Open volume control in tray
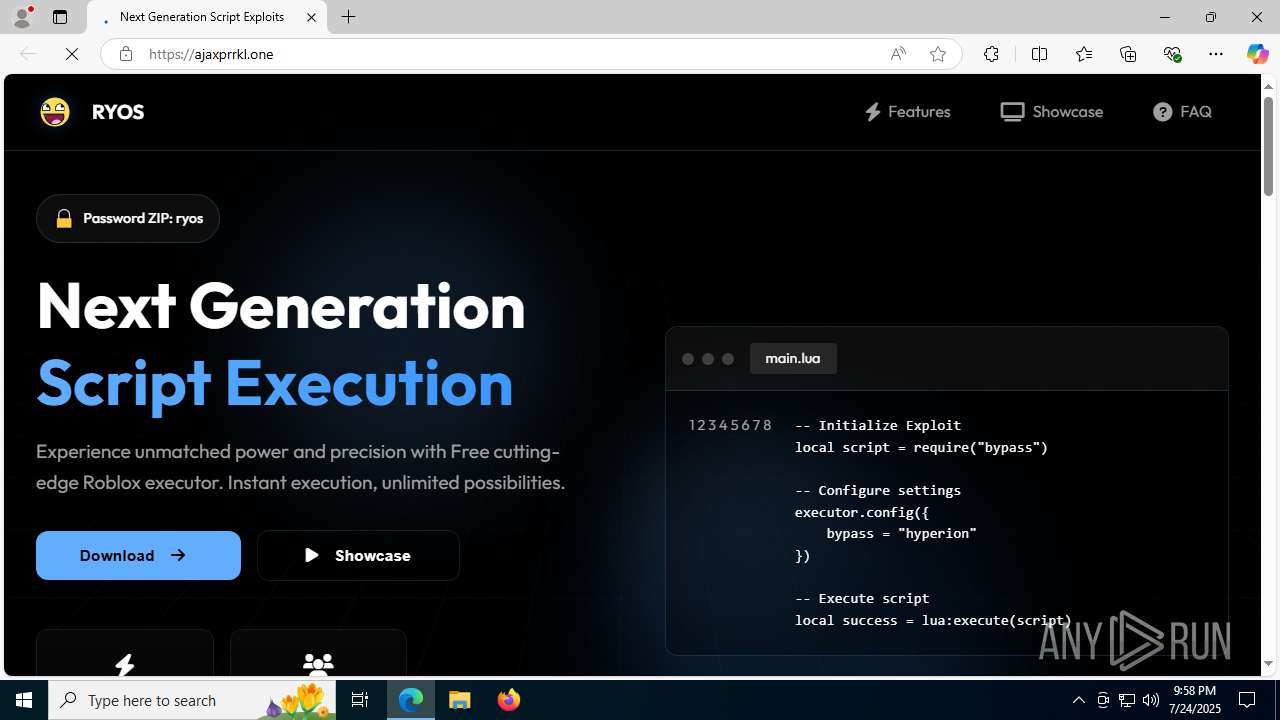1280x720 pixels. pyautogui.click(x=1151, y=700)
